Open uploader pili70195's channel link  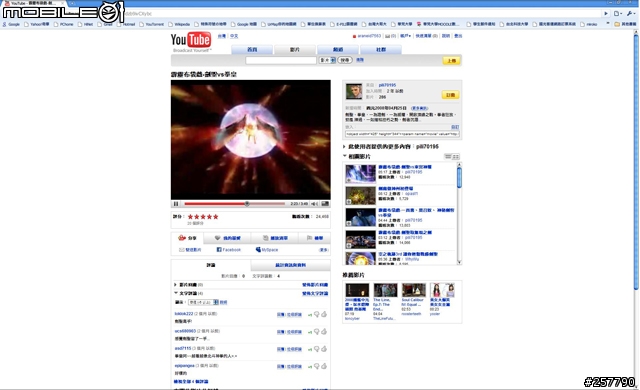point(387,85)
